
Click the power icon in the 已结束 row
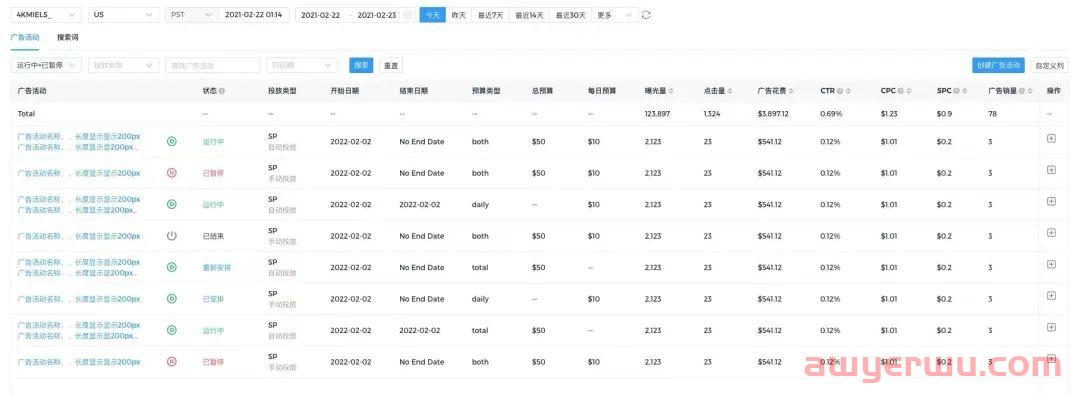(172, 236)
